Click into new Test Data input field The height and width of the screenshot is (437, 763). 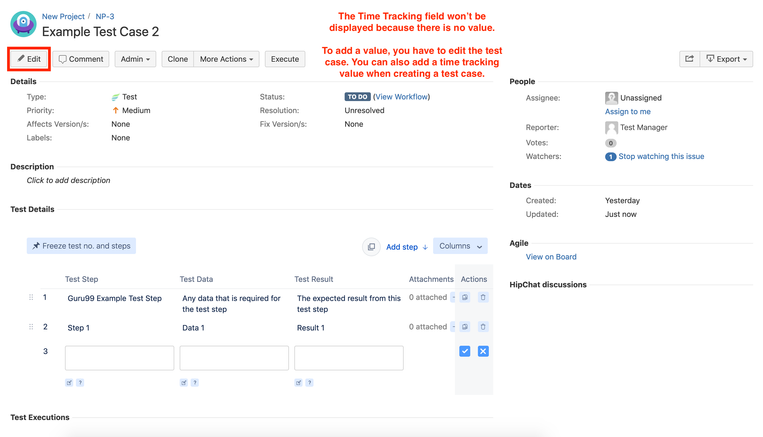tap(234, 358)
